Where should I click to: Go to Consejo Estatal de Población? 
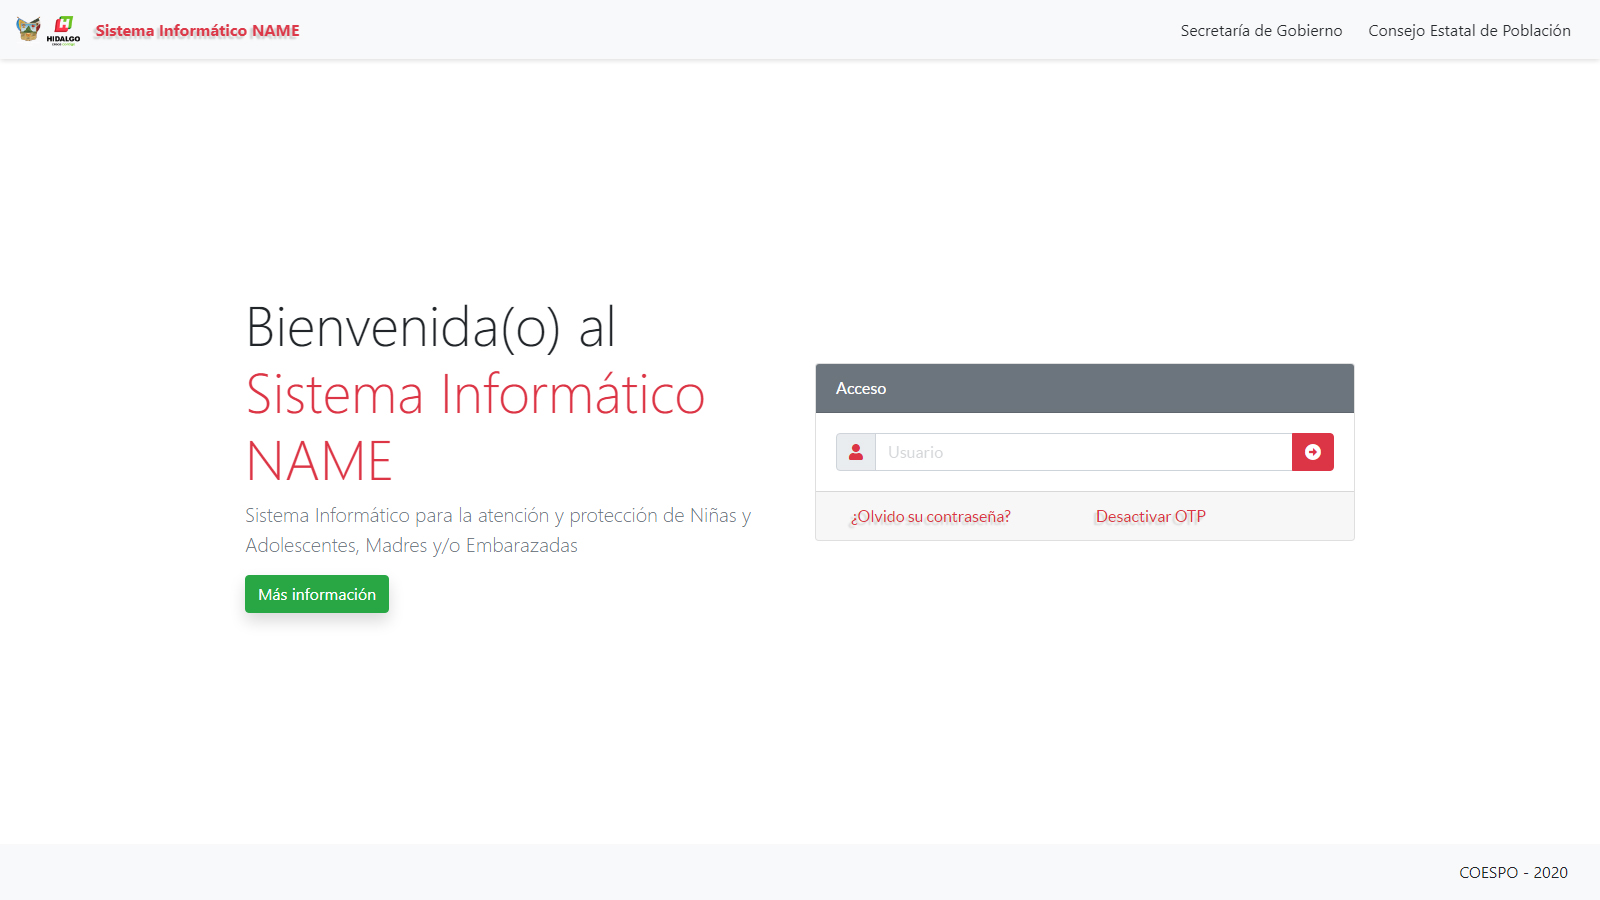pyautogui.click(x=1469, y=31)
